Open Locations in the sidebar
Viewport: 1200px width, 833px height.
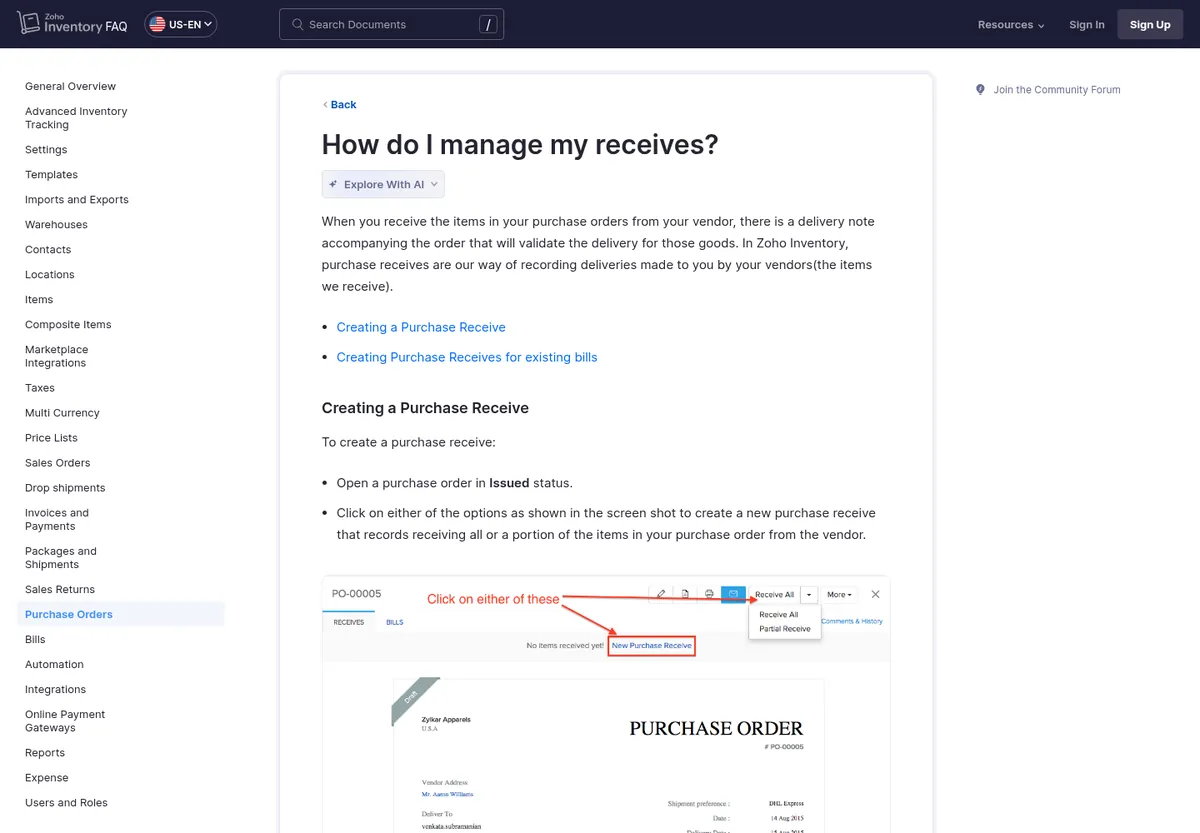50,275
